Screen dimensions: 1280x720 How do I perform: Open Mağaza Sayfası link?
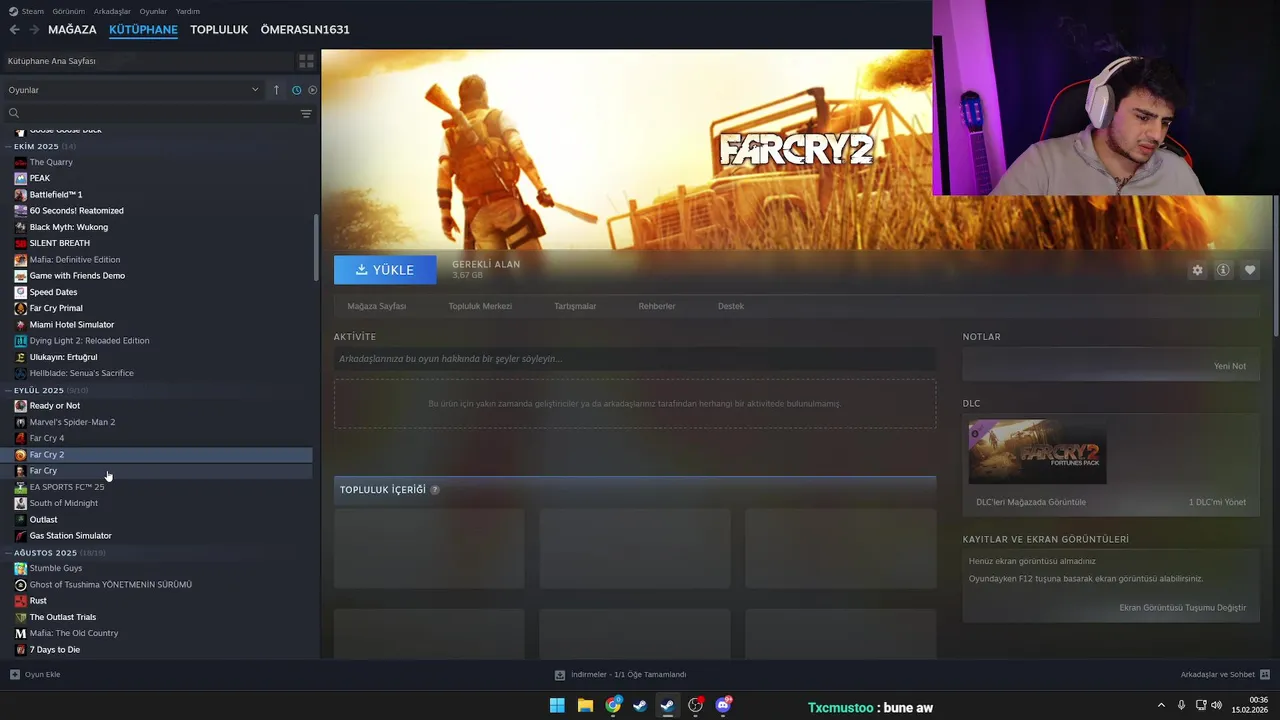coord(377,306)
